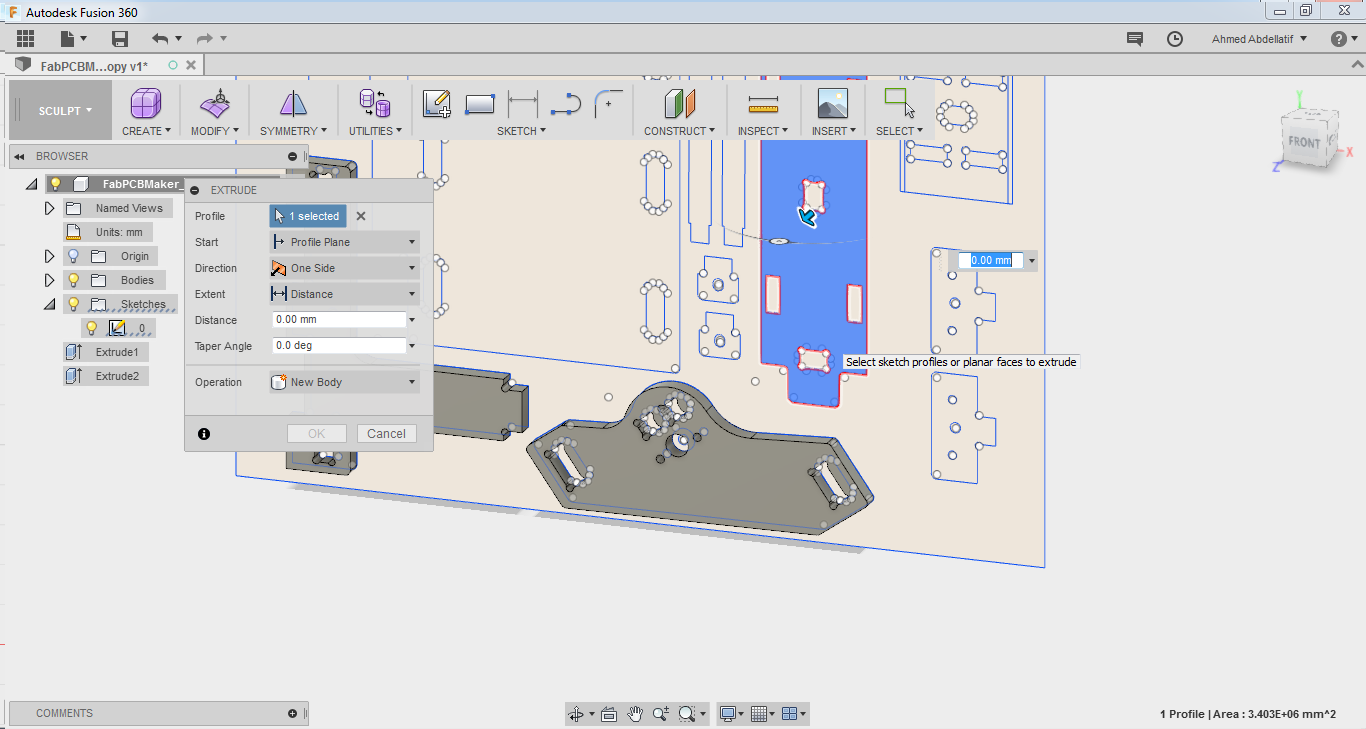This screenshot has height=729, width=1366.
Task: Open the CREATE menu
Action: coord(146,131)
